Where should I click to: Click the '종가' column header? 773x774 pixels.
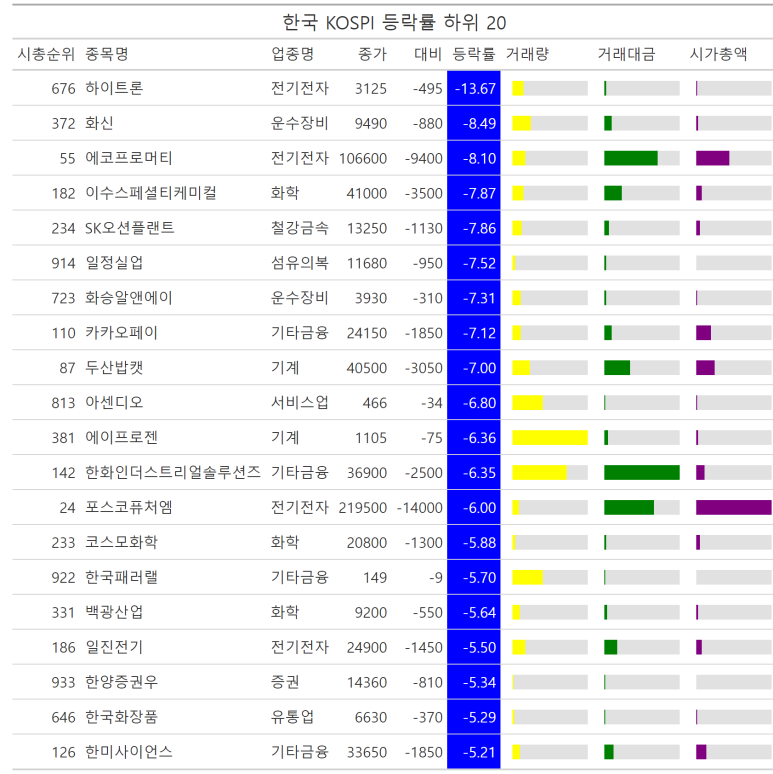point(372,54)
